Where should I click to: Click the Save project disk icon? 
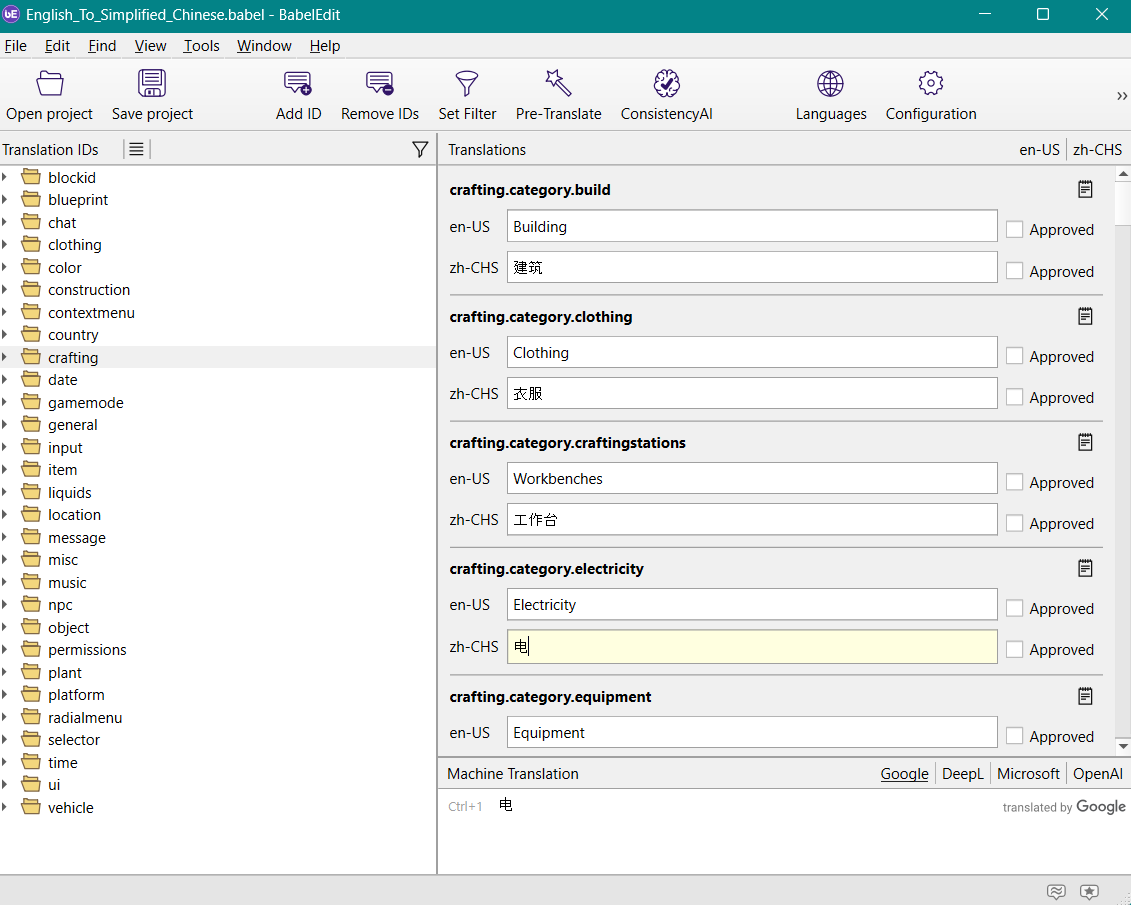(x=152, y=84)
